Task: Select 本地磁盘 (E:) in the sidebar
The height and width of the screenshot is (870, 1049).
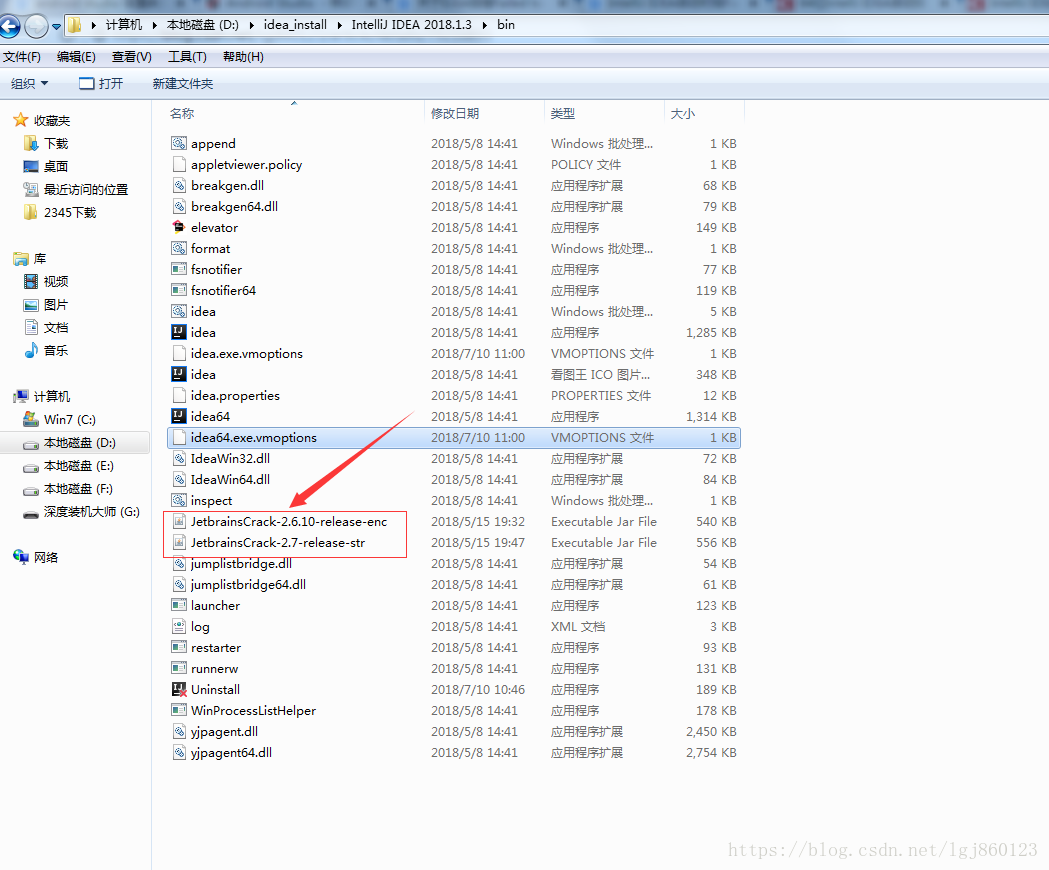Action: coord(79,466)
